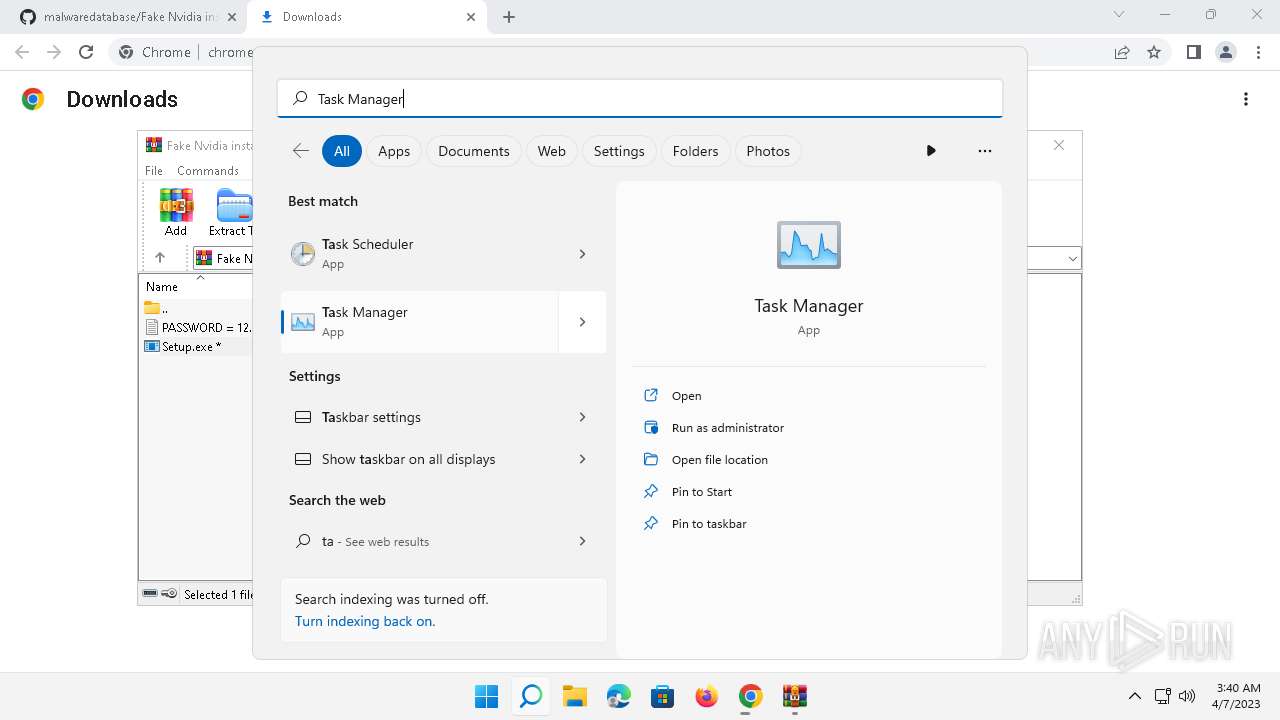Image resolution: width=1280 pixels, height=720 pixels.
Task: Select the Apps filter tab
Action: pyautogui.click(x=394, y=151)
